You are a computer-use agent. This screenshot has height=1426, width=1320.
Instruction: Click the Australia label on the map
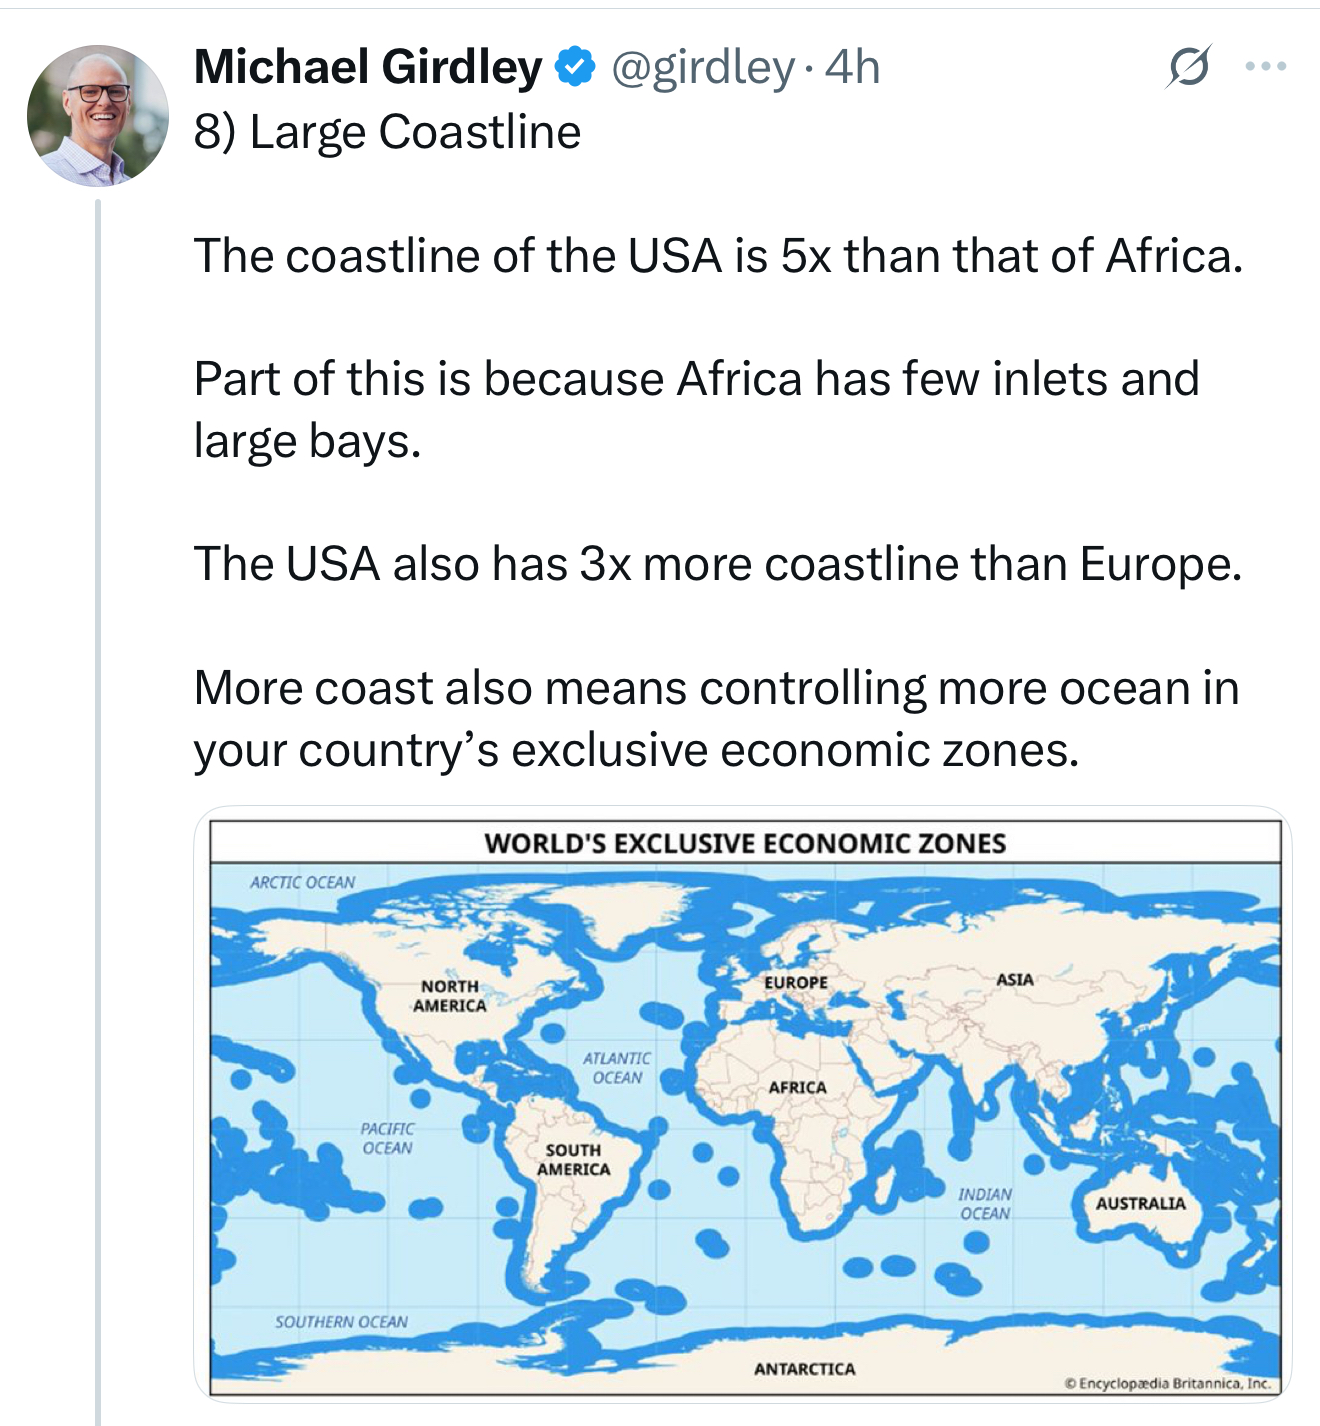[x=1140, y=1203]
